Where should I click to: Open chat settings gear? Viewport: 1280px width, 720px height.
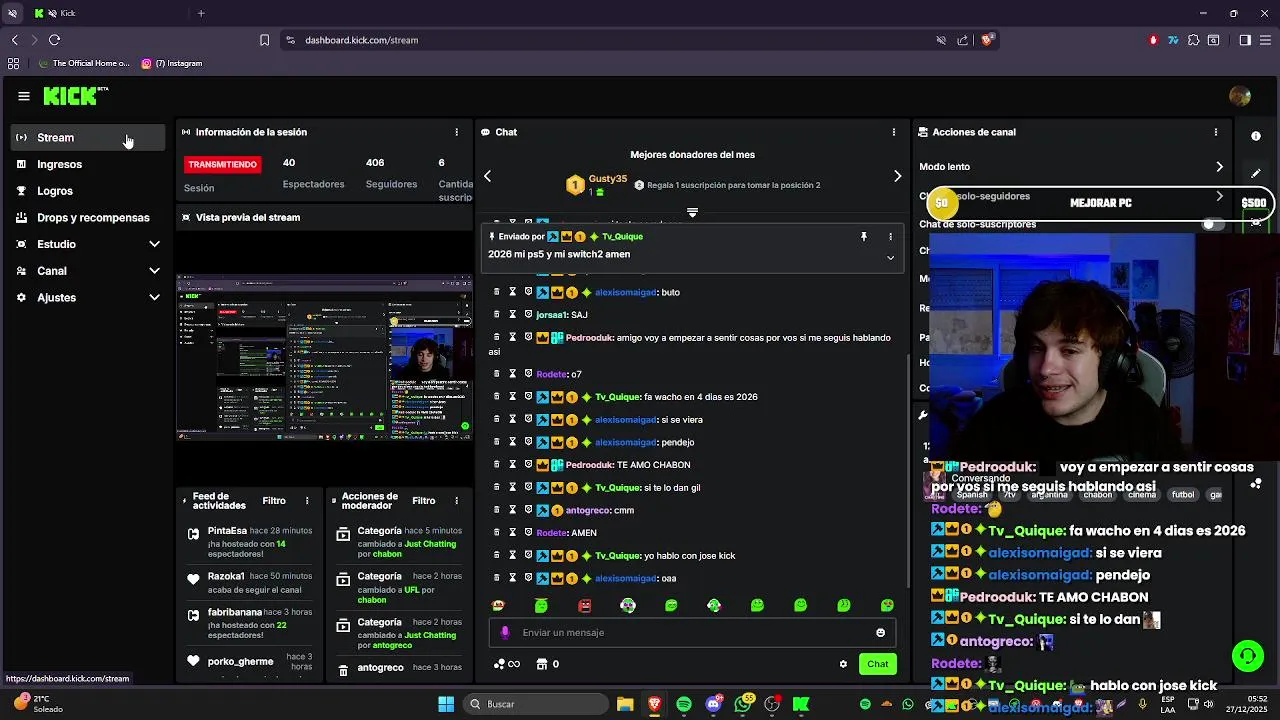pos(843,664)
